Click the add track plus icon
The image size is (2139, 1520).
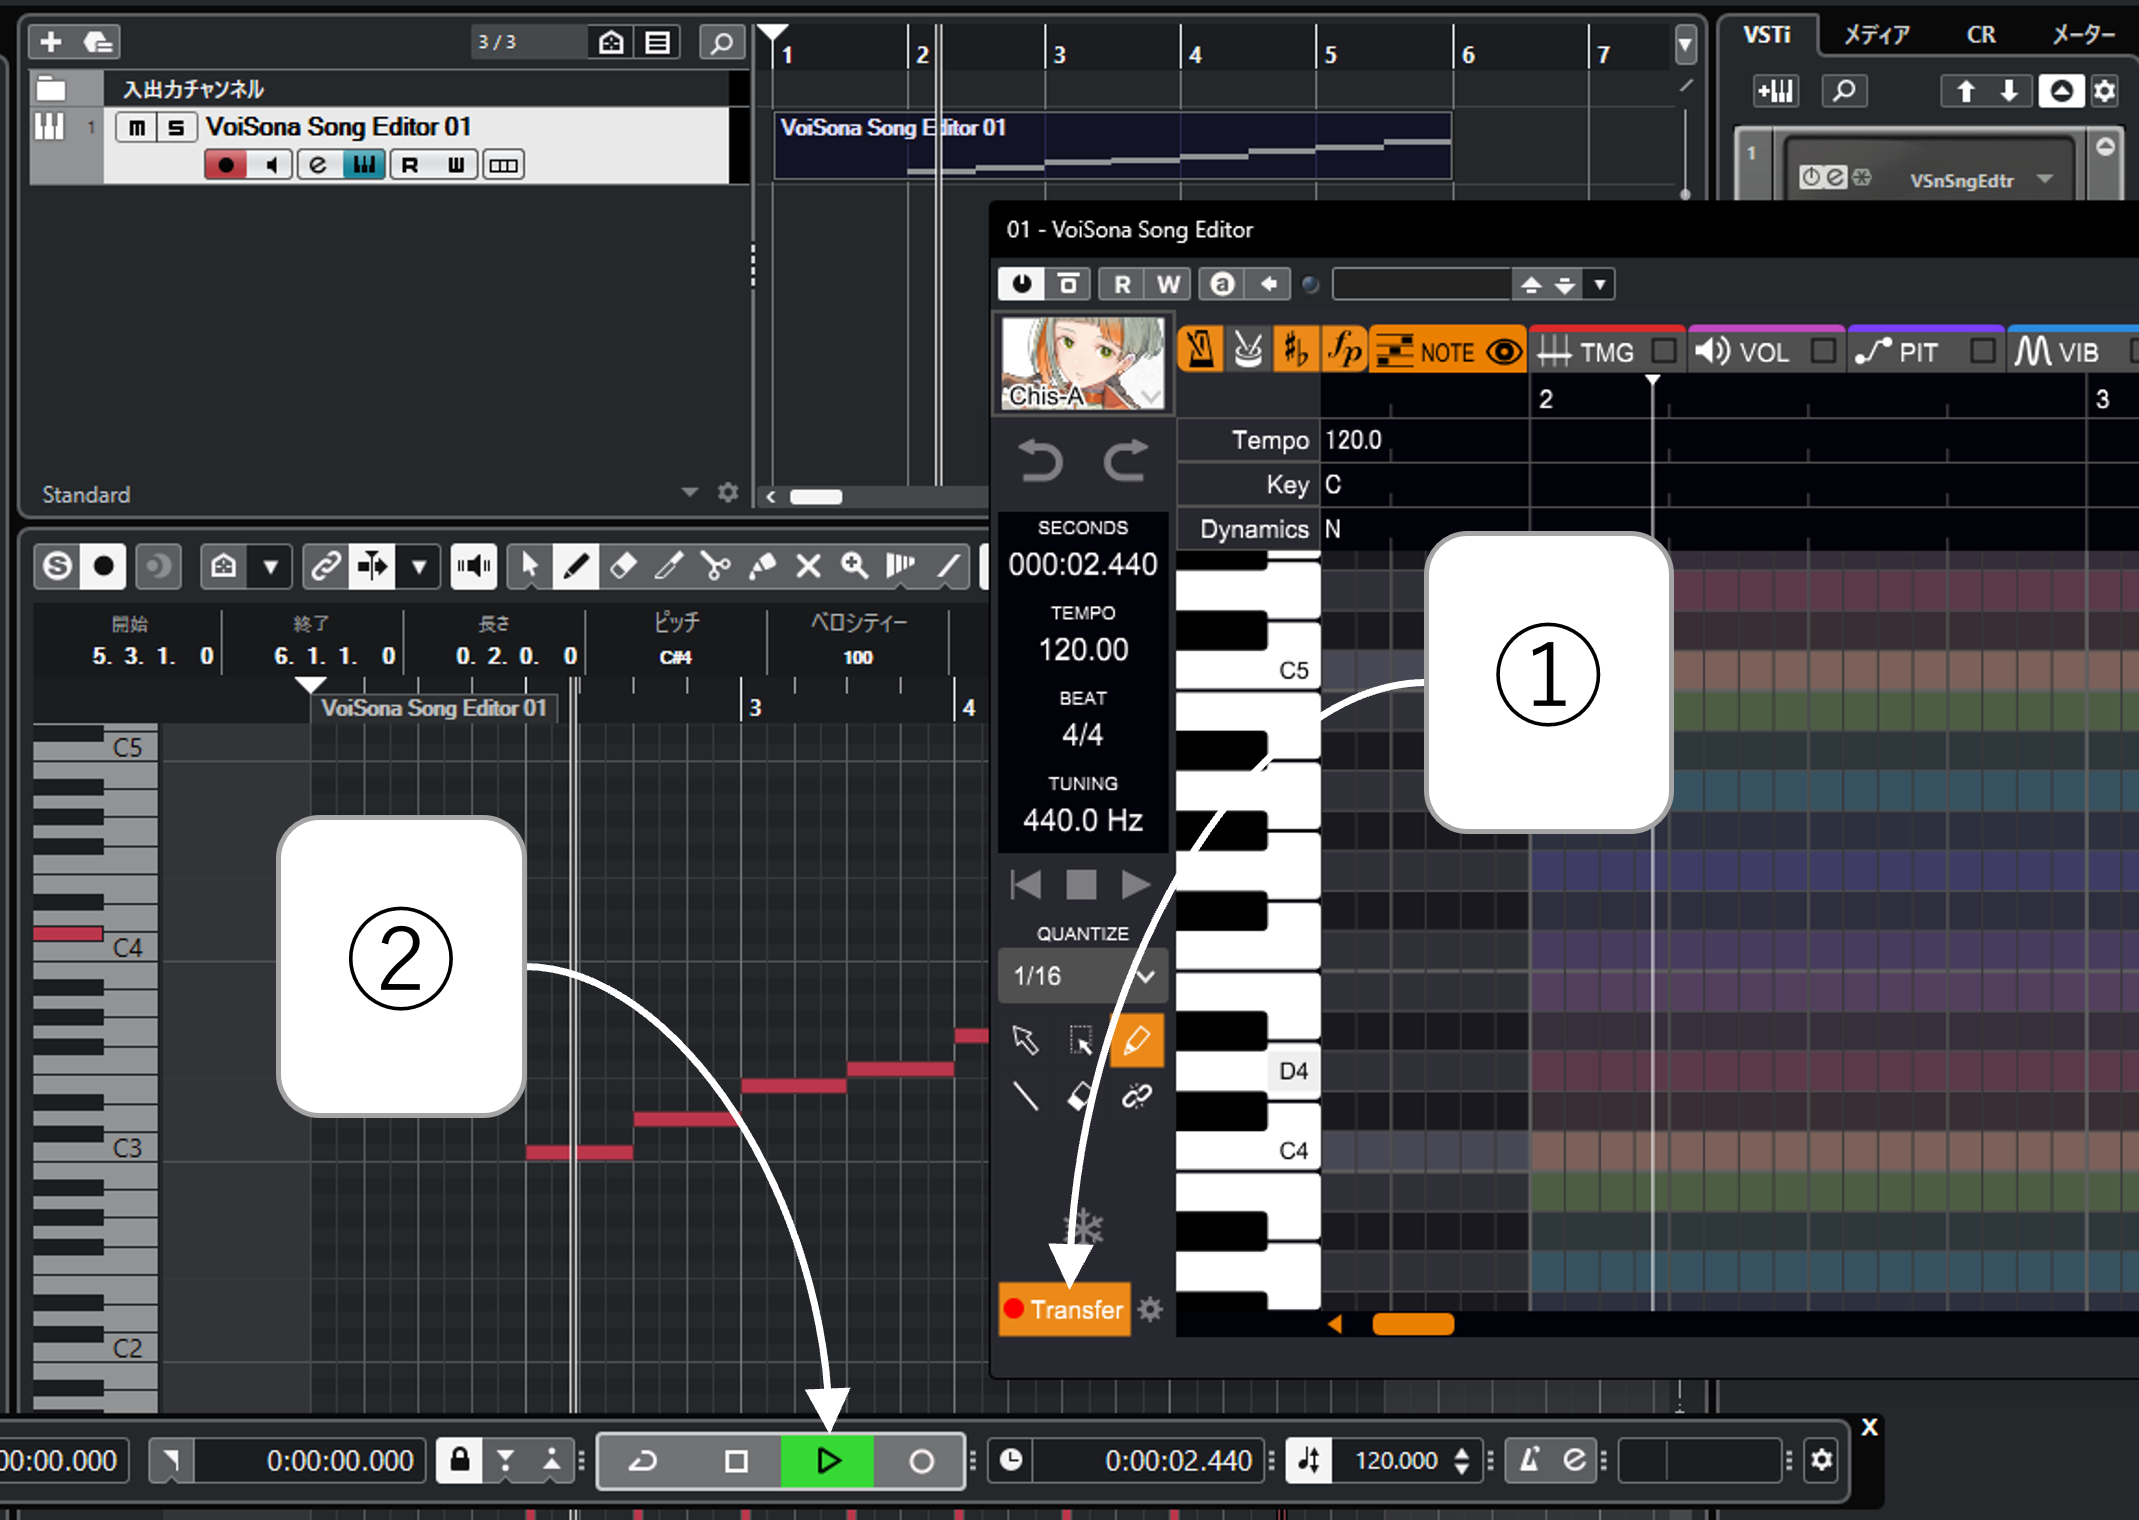[51, 42]
